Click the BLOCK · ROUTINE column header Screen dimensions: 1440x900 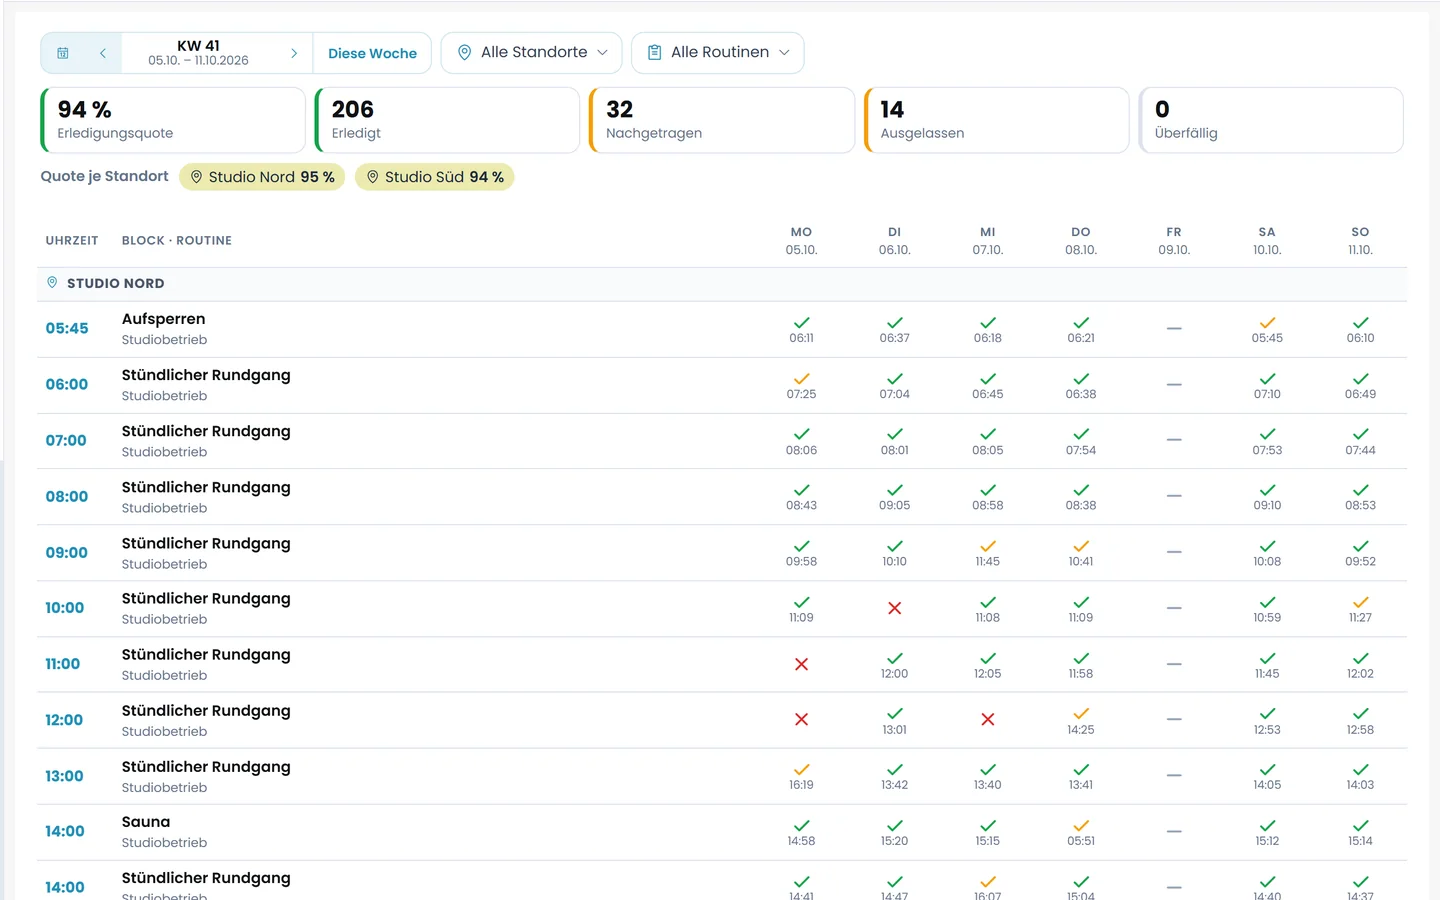tap(177, 241)
